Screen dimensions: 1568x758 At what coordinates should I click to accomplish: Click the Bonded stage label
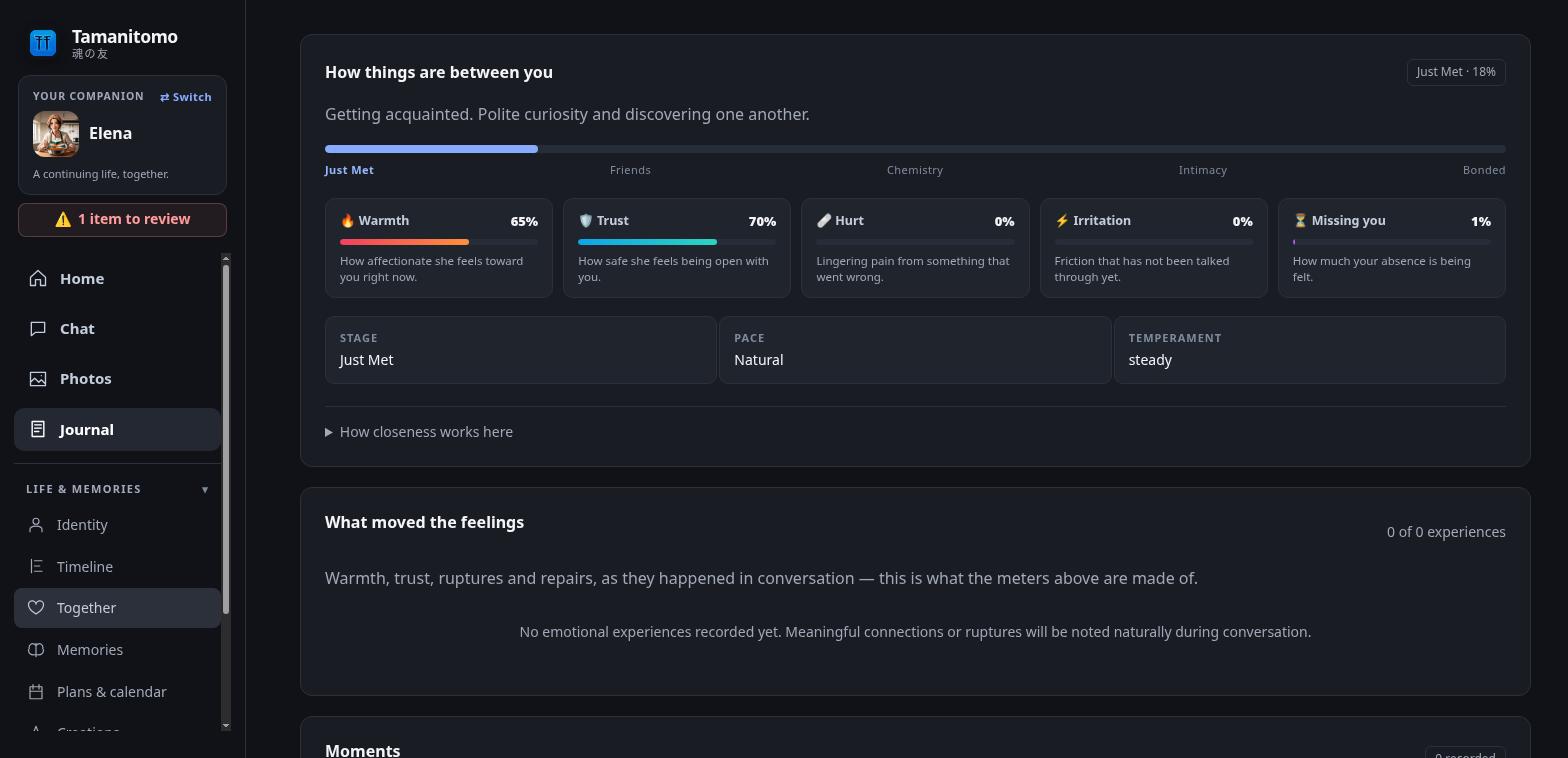(1484, 170)
